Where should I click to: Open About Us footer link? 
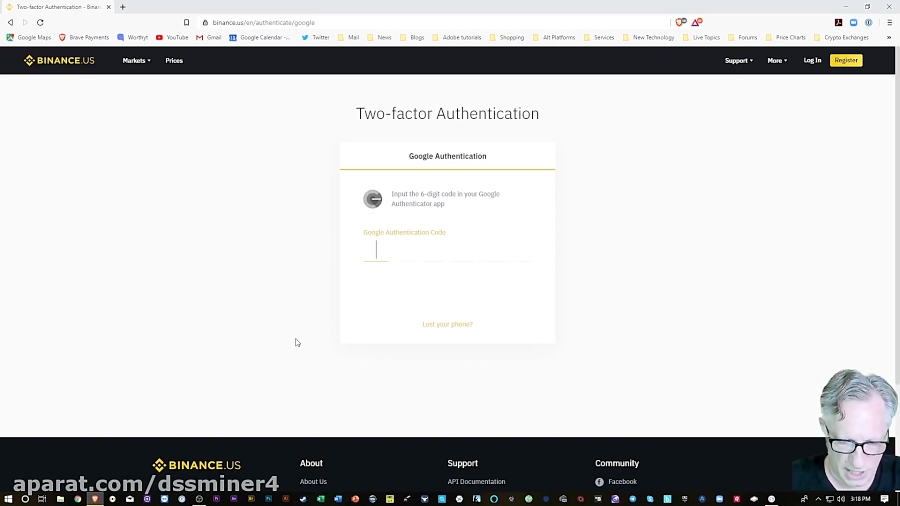pyautogui.click(x=313, y=482)
